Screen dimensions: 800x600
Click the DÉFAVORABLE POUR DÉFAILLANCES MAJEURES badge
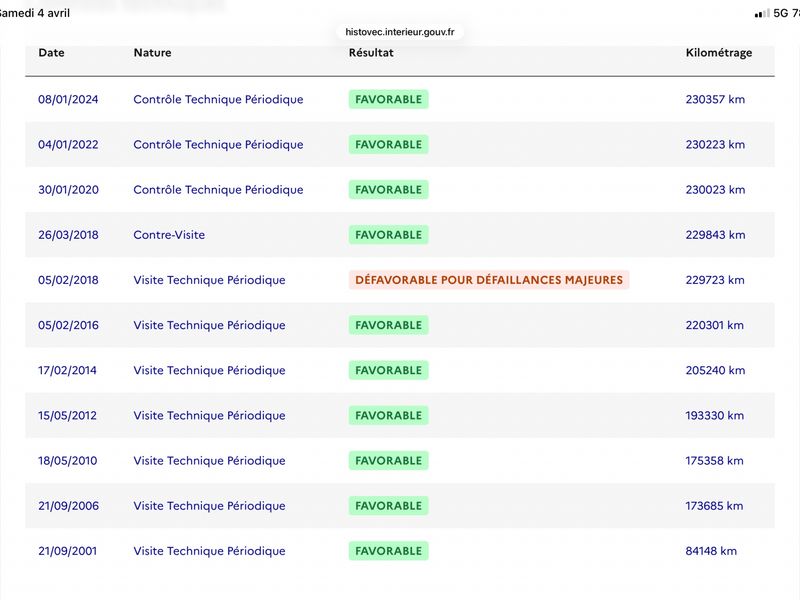tap(489, 280)
